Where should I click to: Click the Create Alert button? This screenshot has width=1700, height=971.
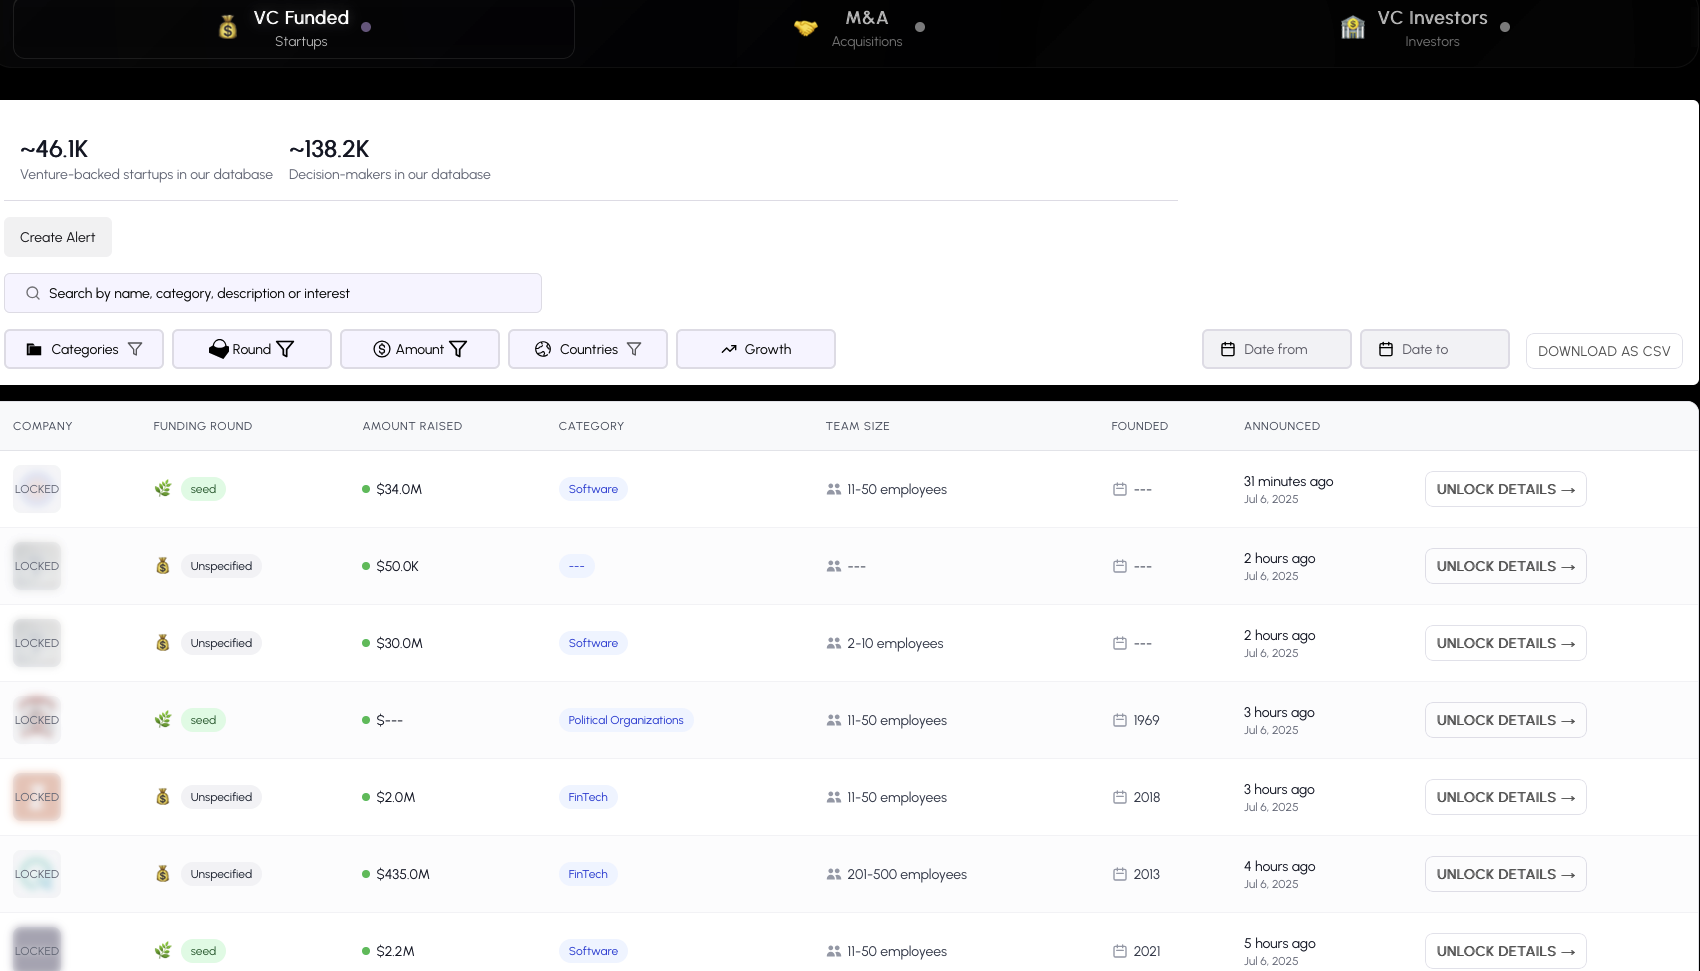pos(58,237)
